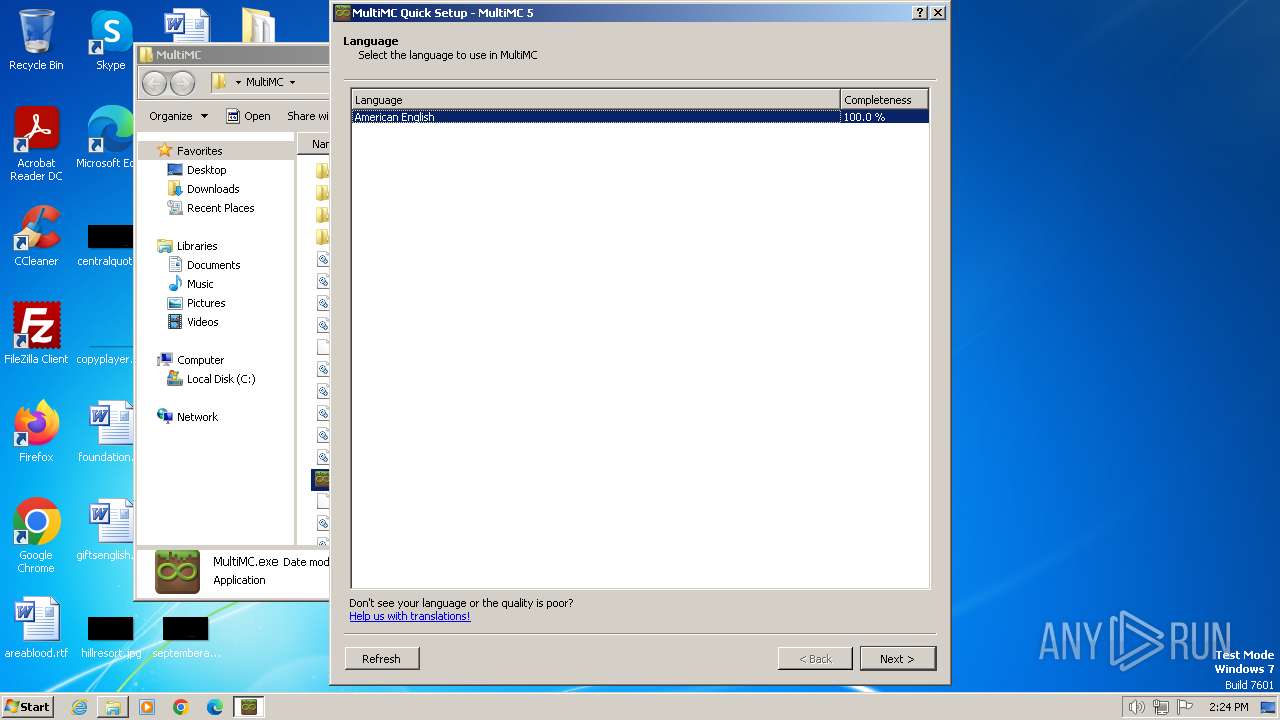Click the disabled Back button
The height and width of the screenshot is (720, 1280).
(815, 659)
